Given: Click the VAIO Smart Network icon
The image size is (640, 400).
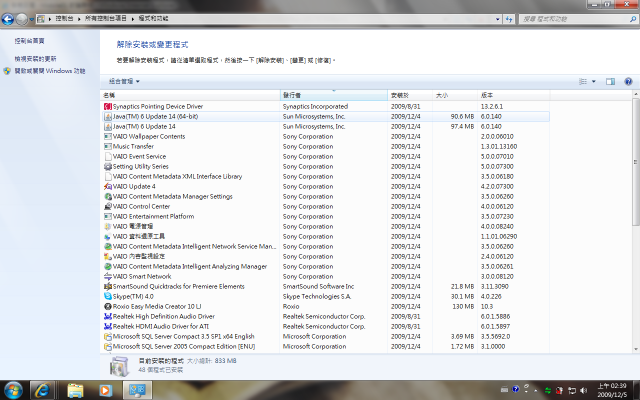Looking at the screenshot, I should point(108,276).
